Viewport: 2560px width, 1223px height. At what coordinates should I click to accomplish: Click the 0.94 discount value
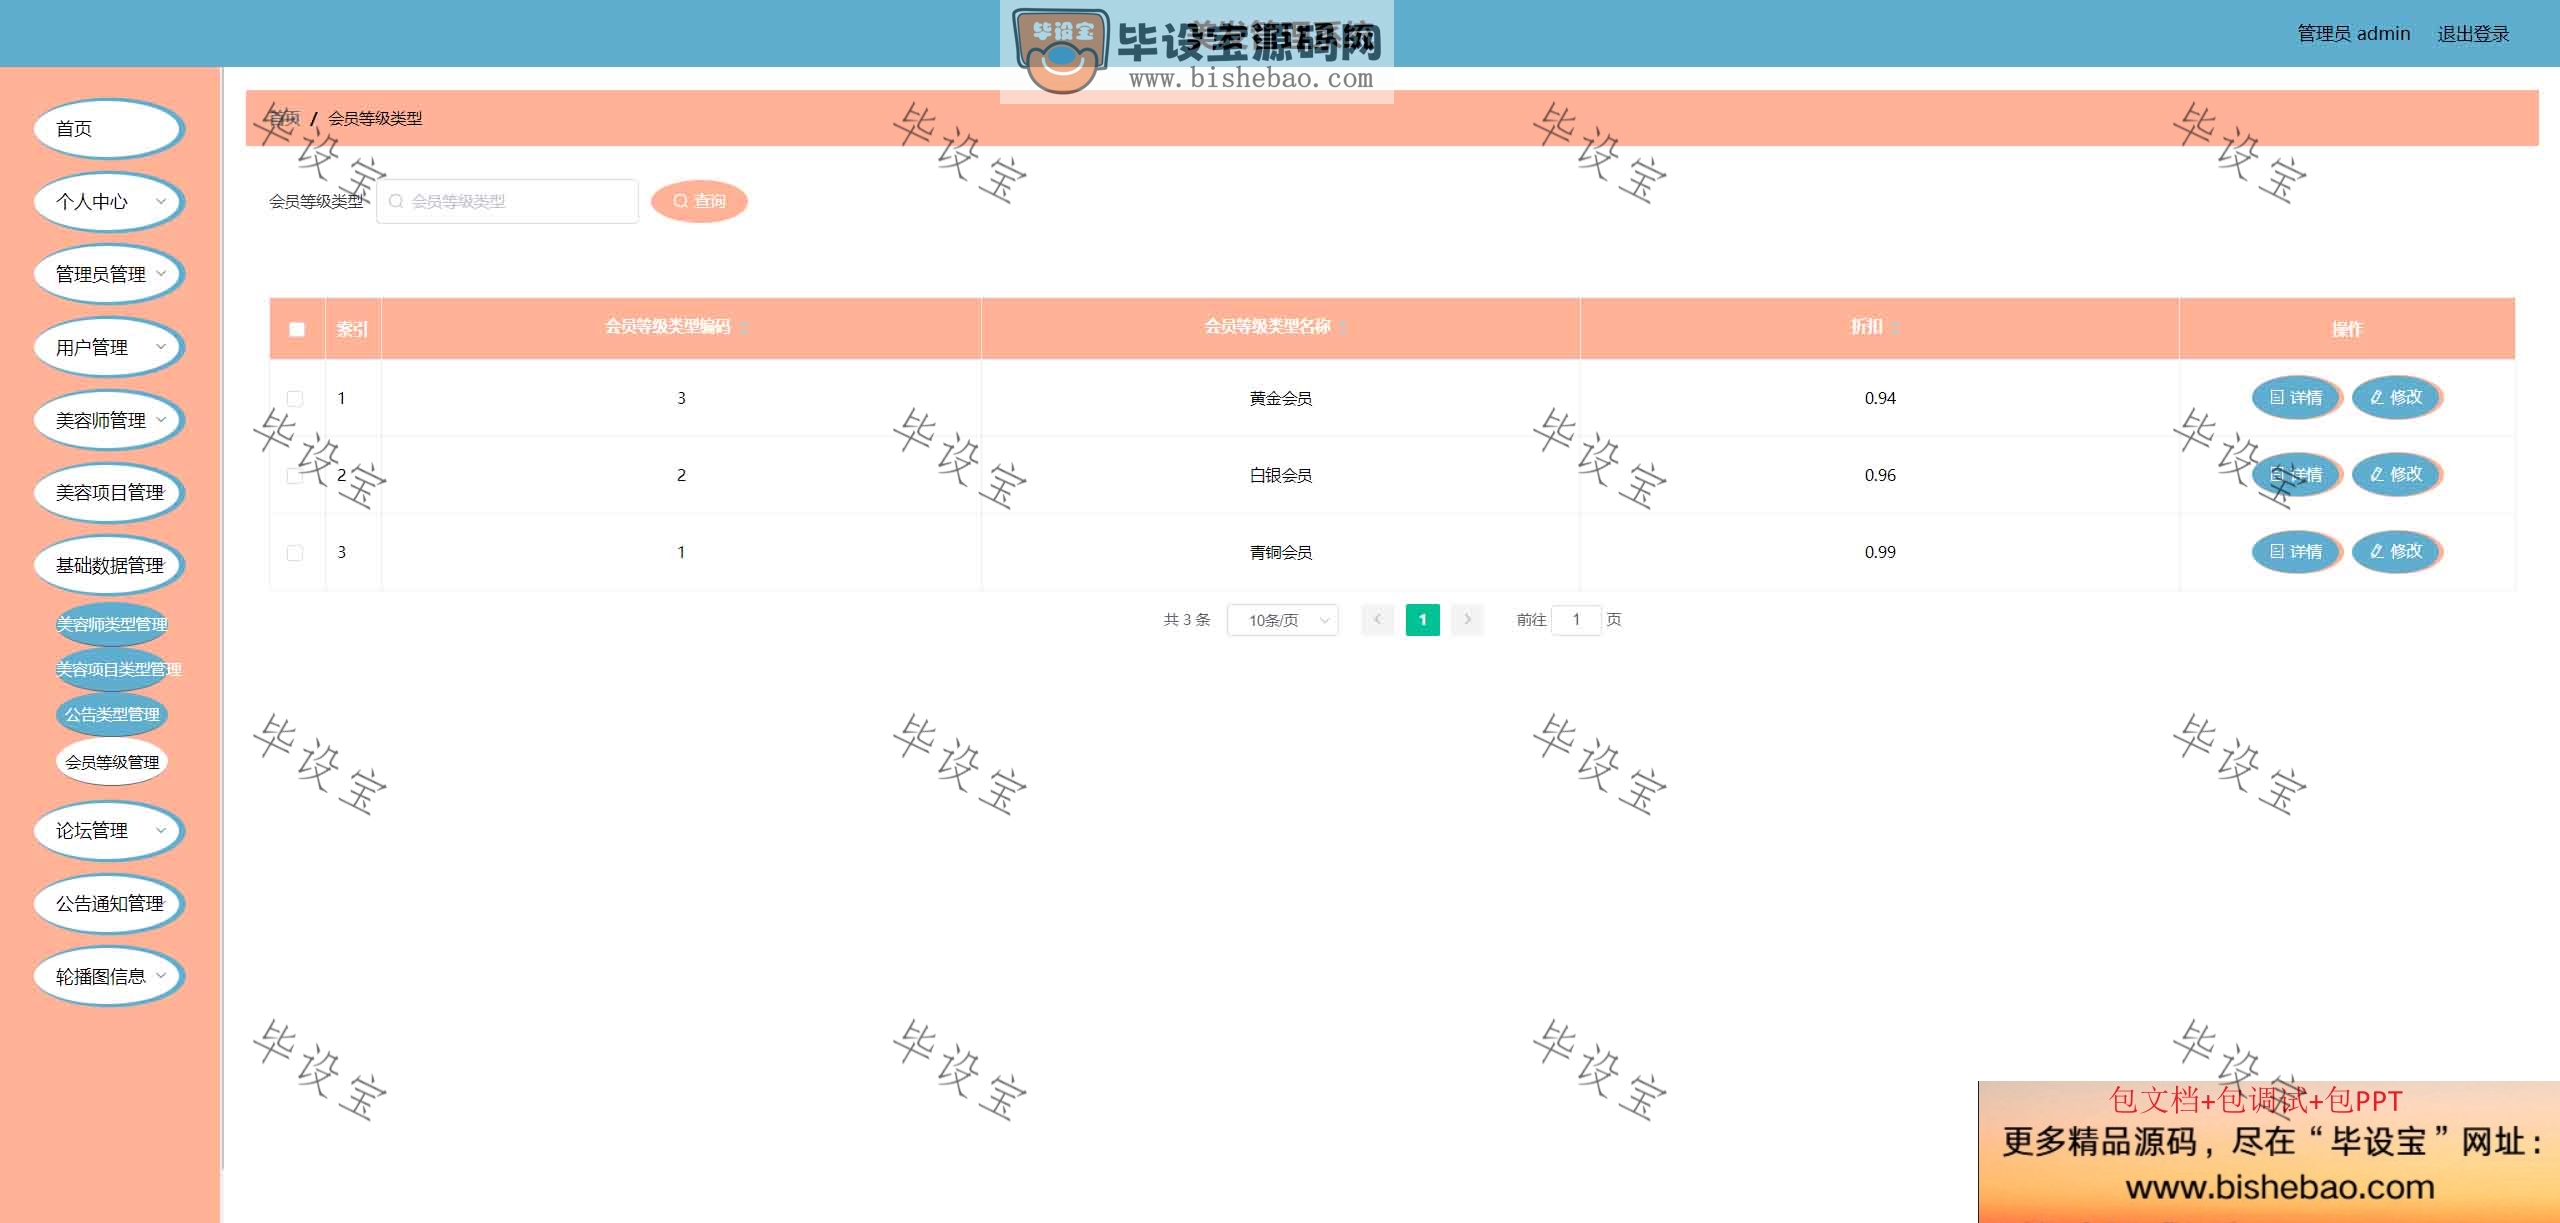click(1880, 398)
